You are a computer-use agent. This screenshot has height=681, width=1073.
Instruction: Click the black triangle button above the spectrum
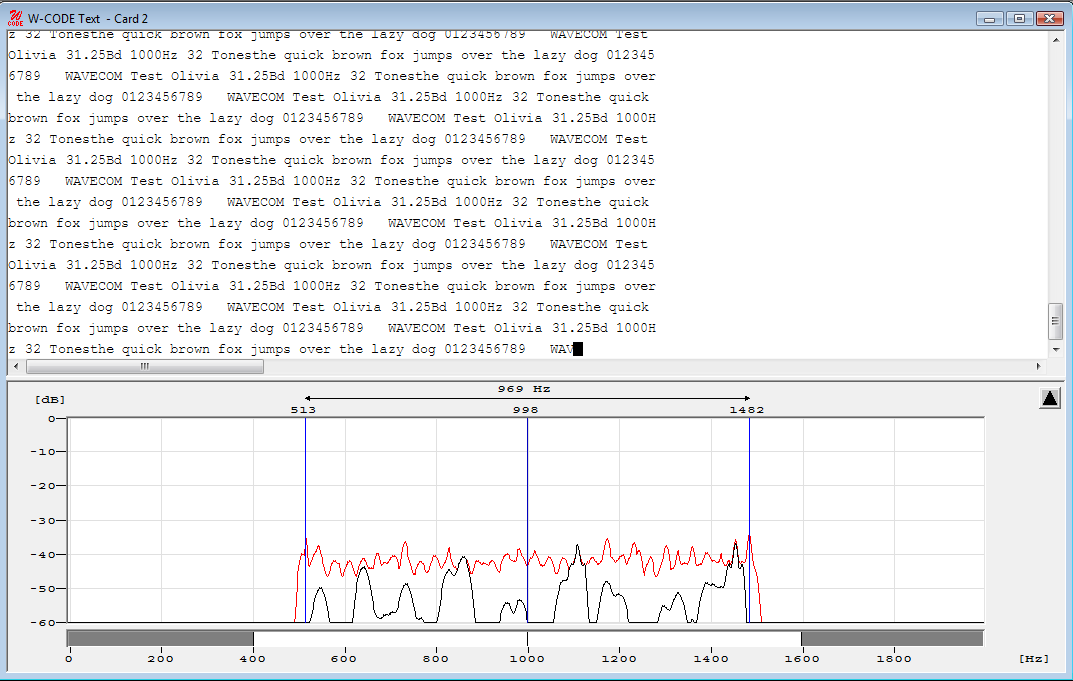coord(1049,398)
